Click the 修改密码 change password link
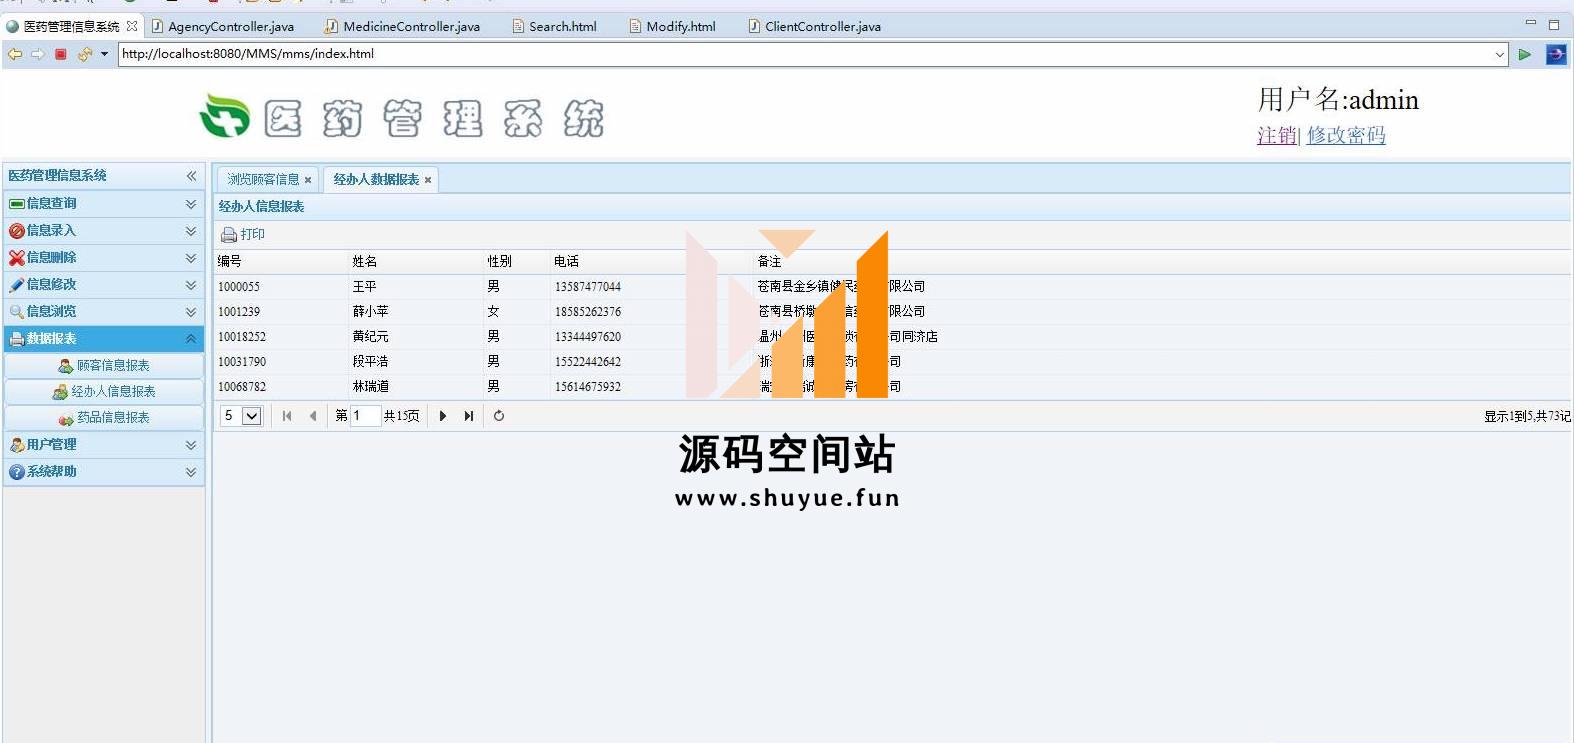The height and width of the screenshot is (743, 1574). pyautogui.click(x=1346, y=135)
